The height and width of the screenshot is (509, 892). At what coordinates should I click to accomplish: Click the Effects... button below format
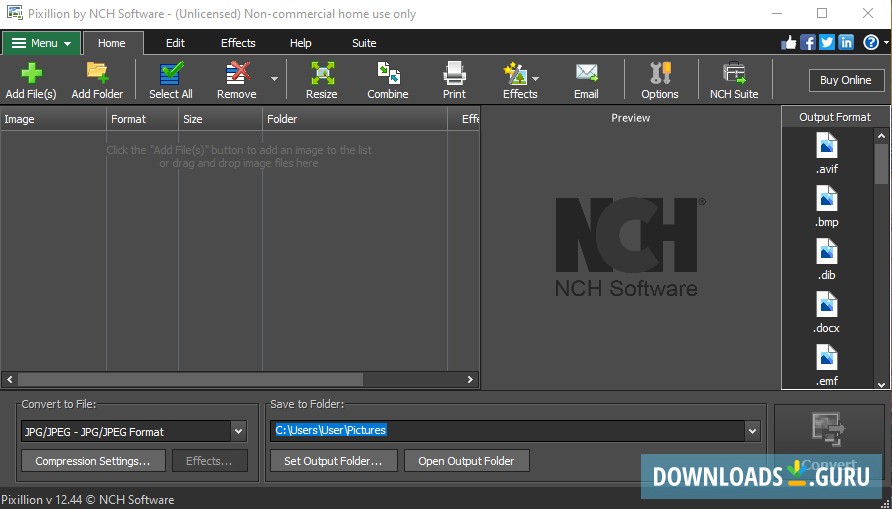(x=209, y=461)
